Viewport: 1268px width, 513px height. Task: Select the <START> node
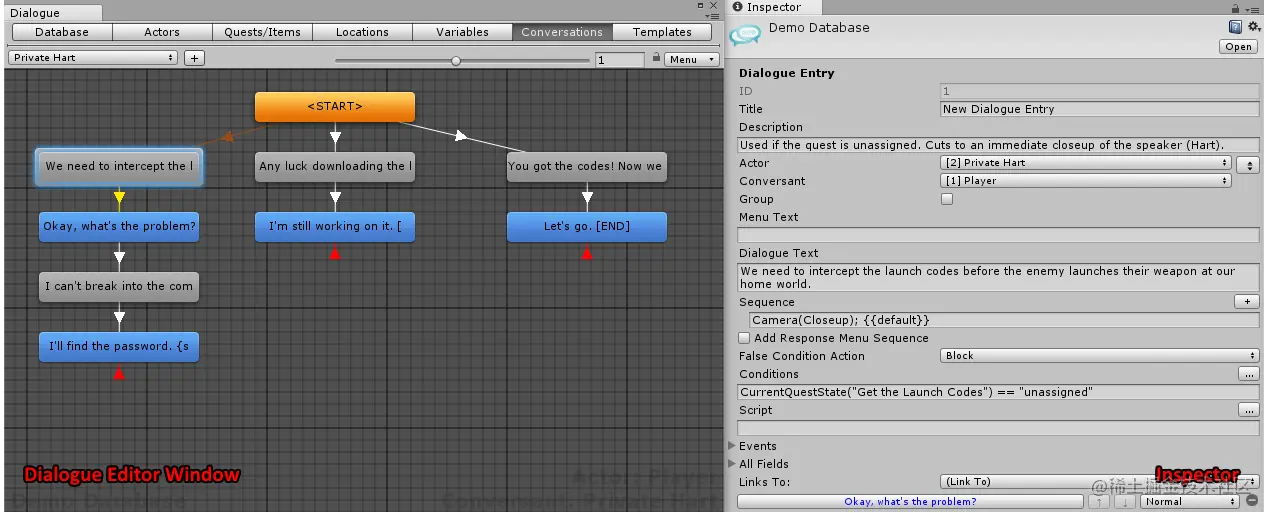(335, 106)
